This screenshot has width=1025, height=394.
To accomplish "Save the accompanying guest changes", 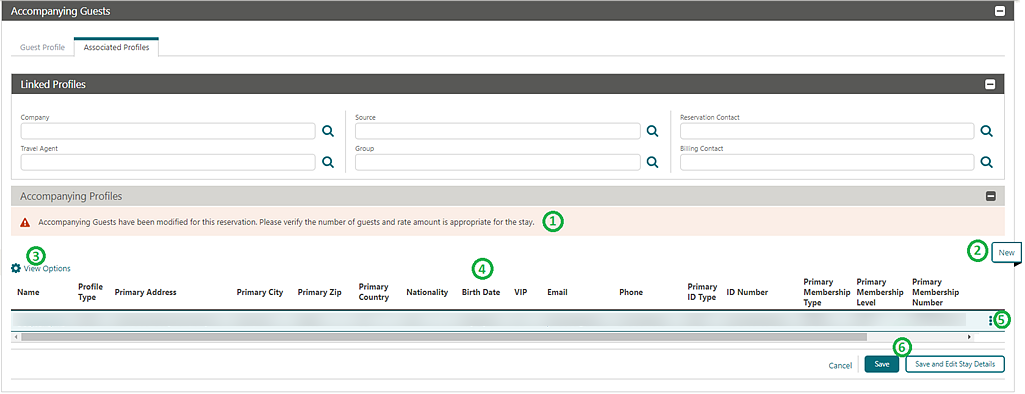I will coord(882,364).
